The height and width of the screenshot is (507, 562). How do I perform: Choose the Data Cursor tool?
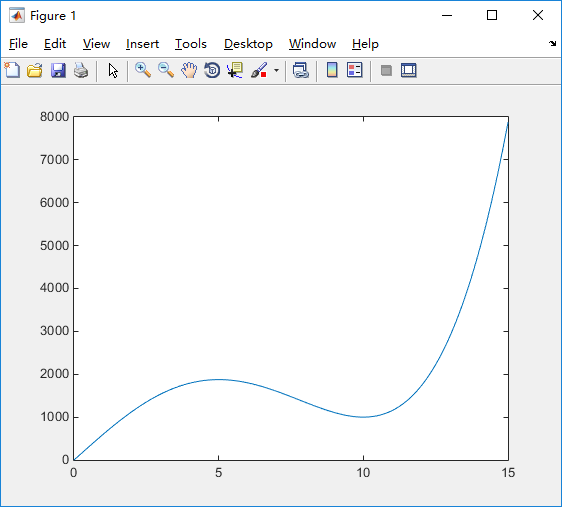tap(235, 70)
